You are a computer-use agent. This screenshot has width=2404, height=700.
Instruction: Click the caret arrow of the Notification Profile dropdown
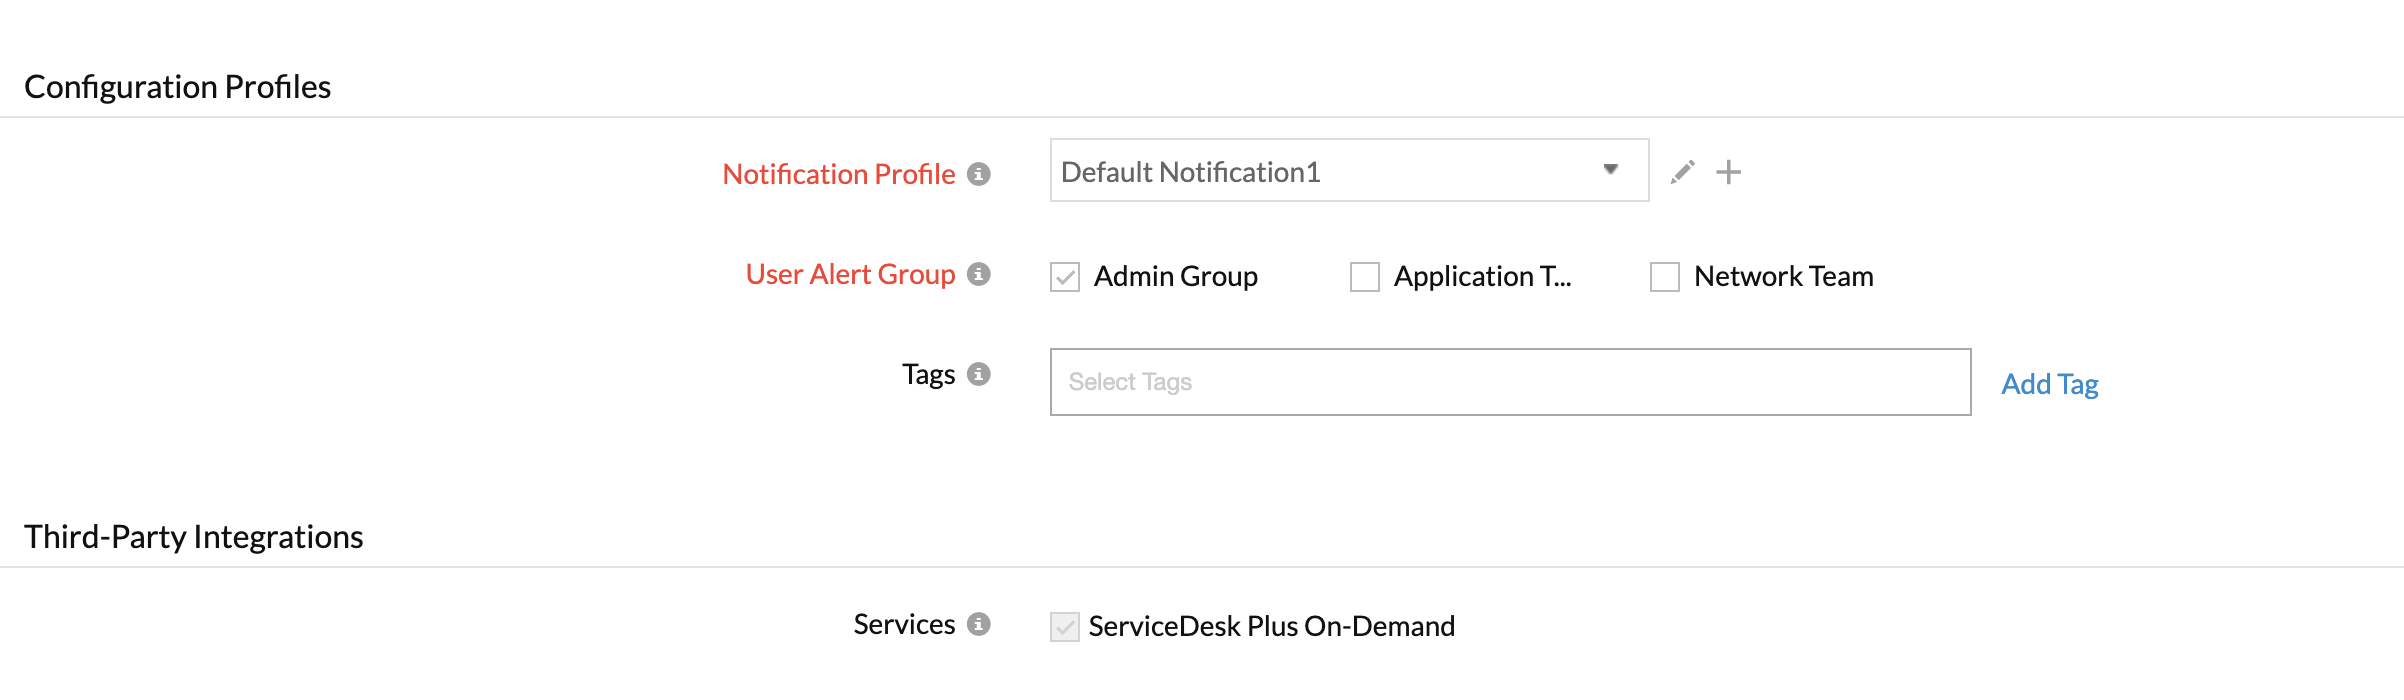[1610, 170]
